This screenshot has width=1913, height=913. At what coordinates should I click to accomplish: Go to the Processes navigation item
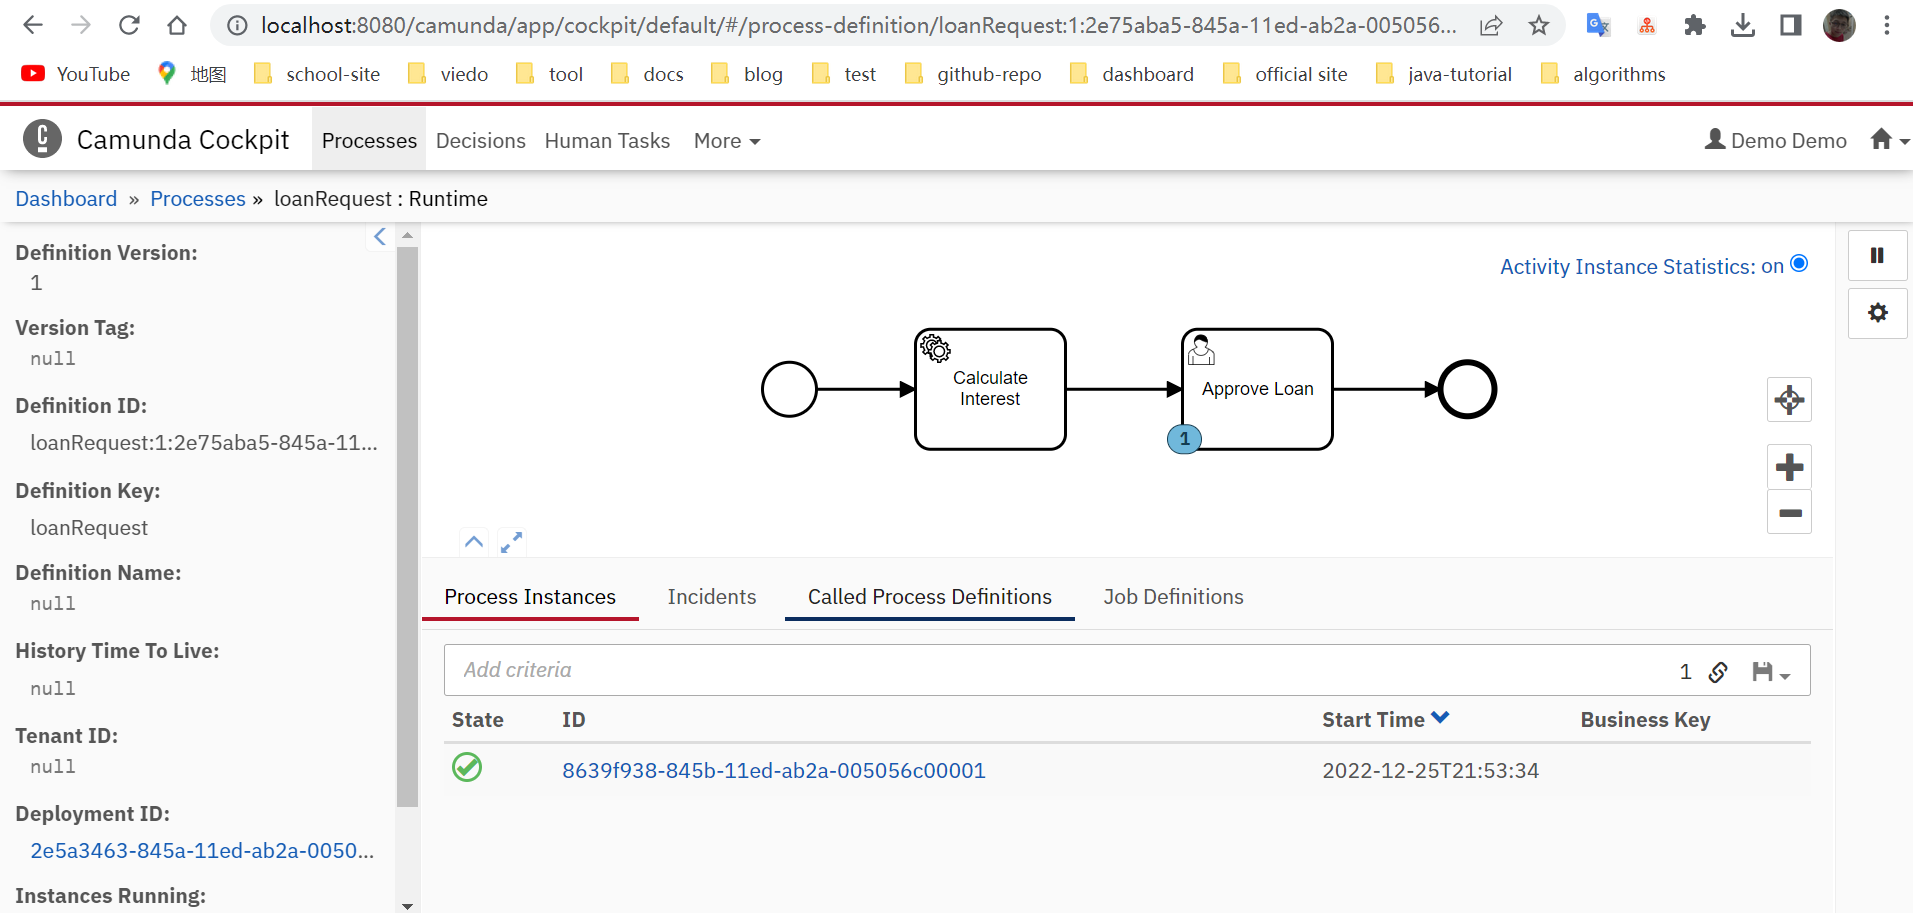(369, 141)
